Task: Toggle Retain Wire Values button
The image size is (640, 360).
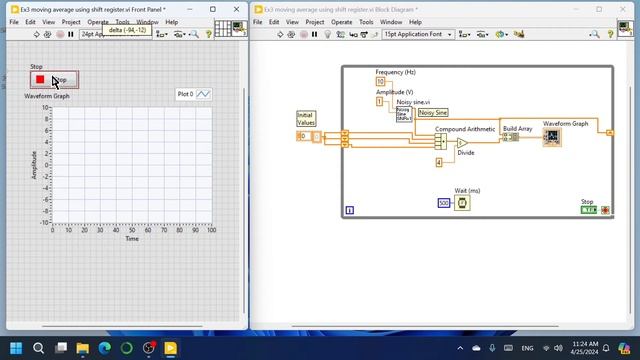Action: pos(340,35)
